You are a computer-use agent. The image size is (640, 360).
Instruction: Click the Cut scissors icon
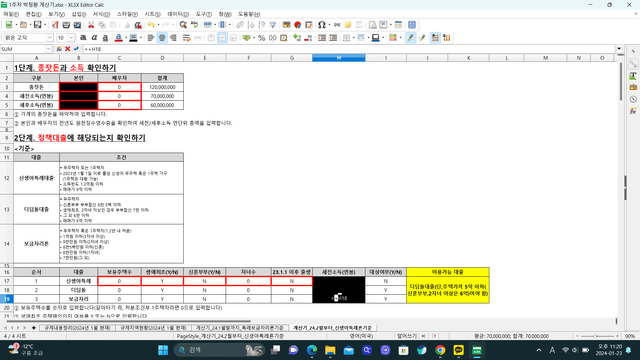coord(91,25)
